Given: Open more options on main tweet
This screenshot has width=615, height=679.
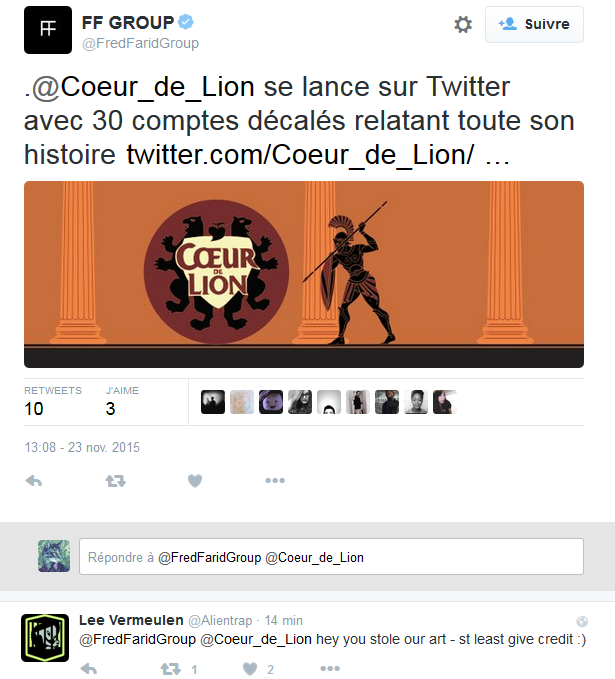Looking at the screenshot, I should 275,480.
